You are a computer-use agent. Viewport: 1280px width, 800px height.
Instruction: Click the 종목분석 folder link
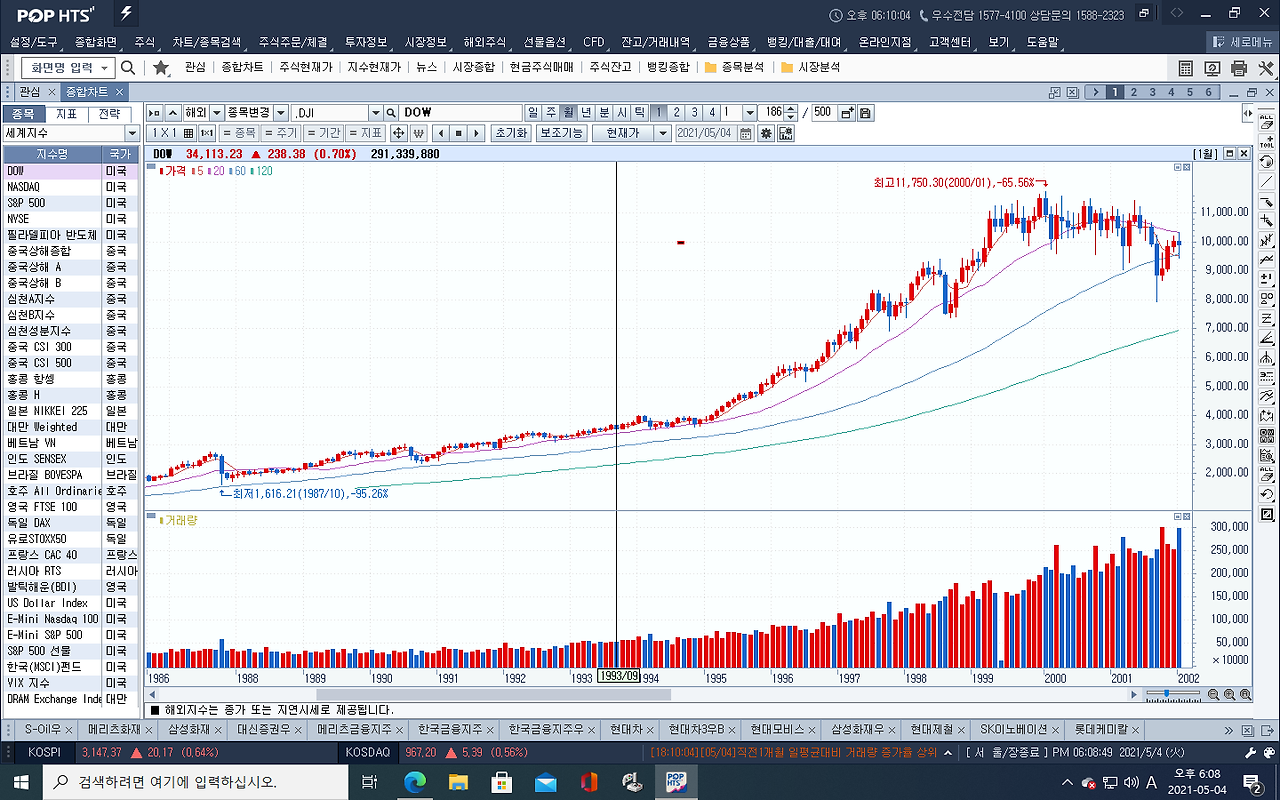[734, 67]
